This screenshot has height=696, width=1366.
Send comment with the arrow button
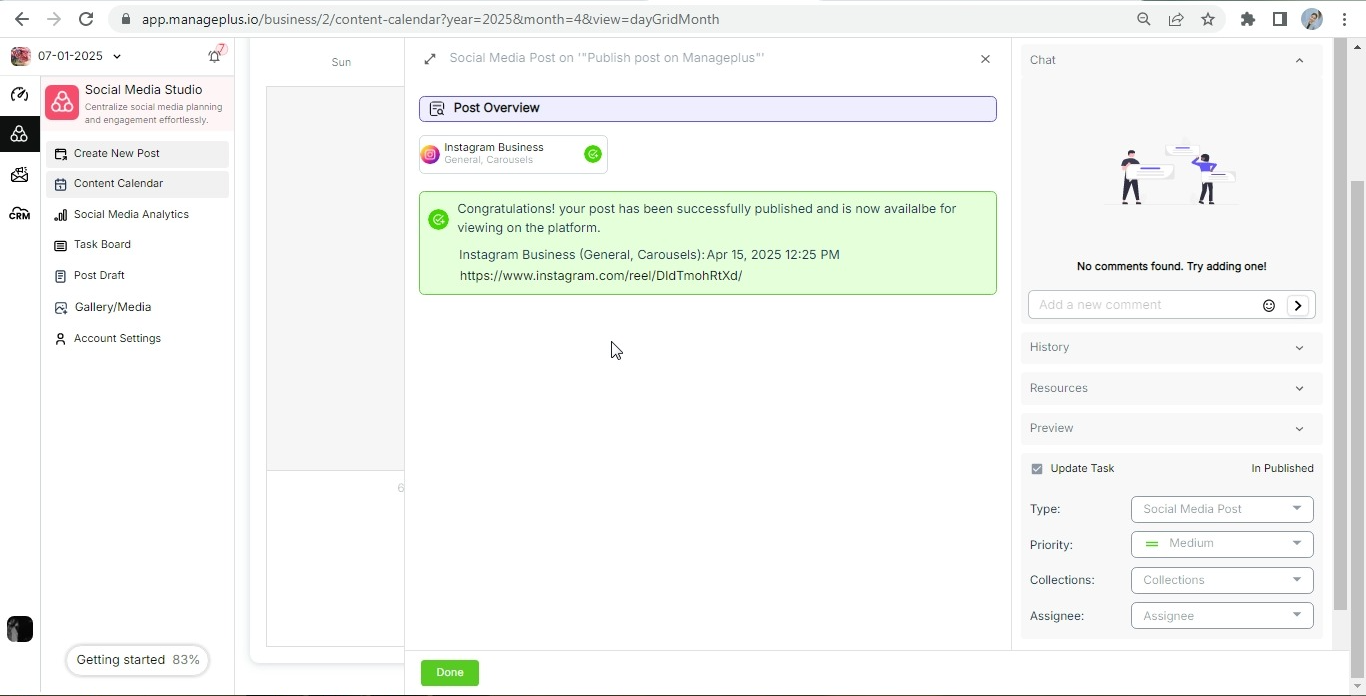coord(1298,306)
